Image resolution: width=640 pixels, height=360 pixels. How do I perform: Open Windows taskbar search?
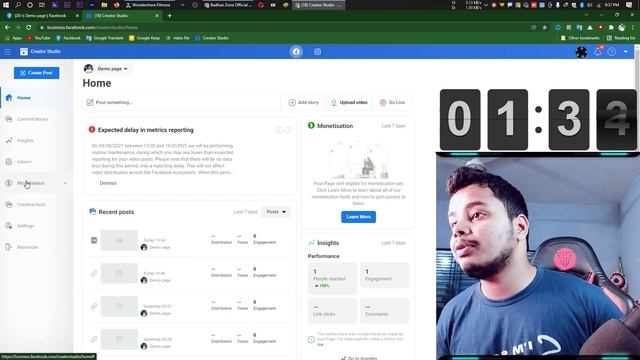point(18,5)
